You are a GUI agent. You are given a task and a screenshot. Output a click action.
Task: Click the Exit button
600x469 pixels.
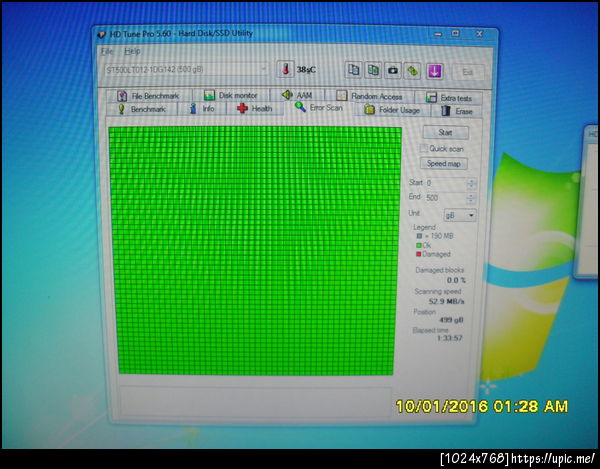(x=468, y=72)
